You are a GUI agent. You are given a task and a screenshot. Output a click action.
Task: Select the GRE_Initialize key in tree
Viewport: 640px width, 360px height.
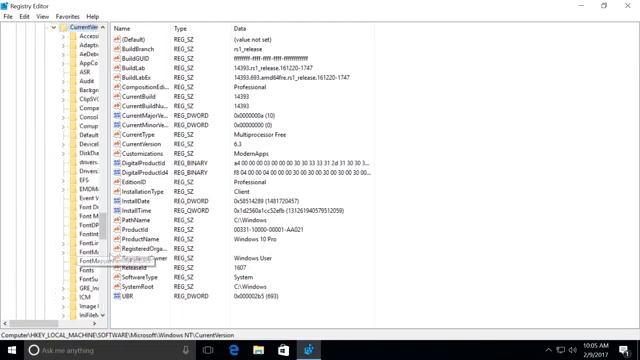89,288
